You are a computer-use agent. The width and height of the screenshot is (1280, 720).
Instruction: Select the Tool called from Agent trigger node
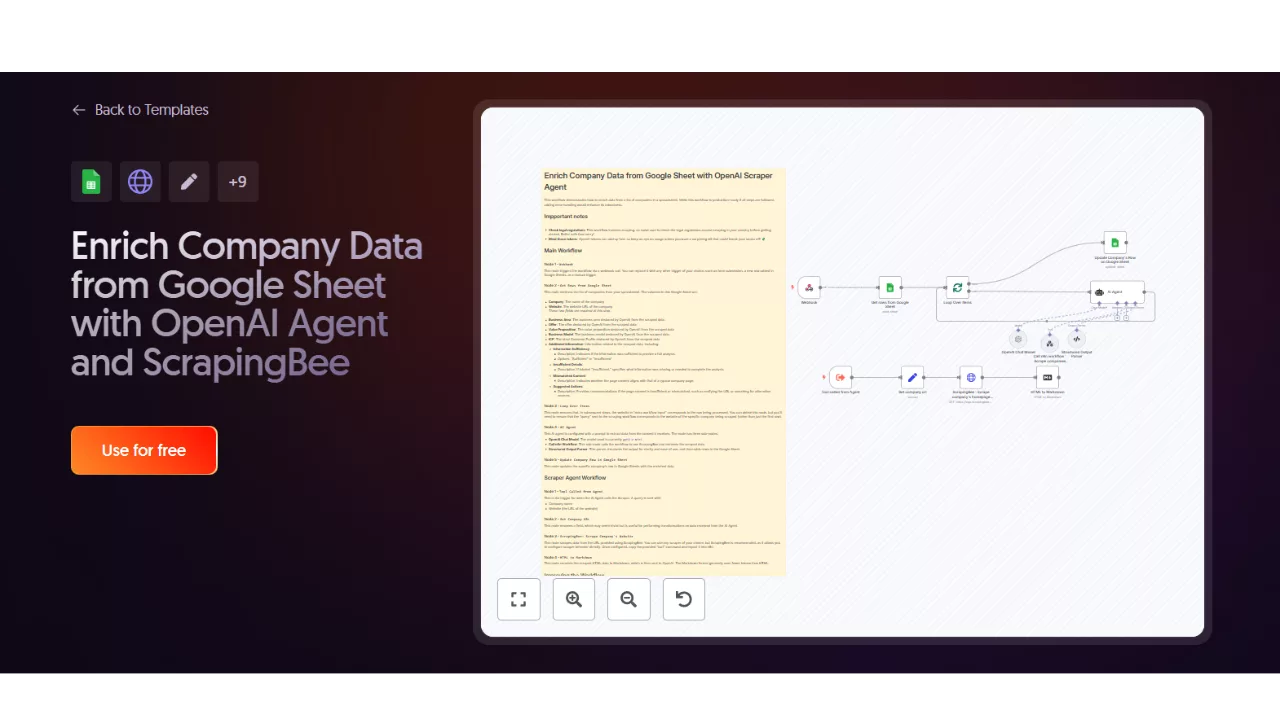click(x=840, y=377)
